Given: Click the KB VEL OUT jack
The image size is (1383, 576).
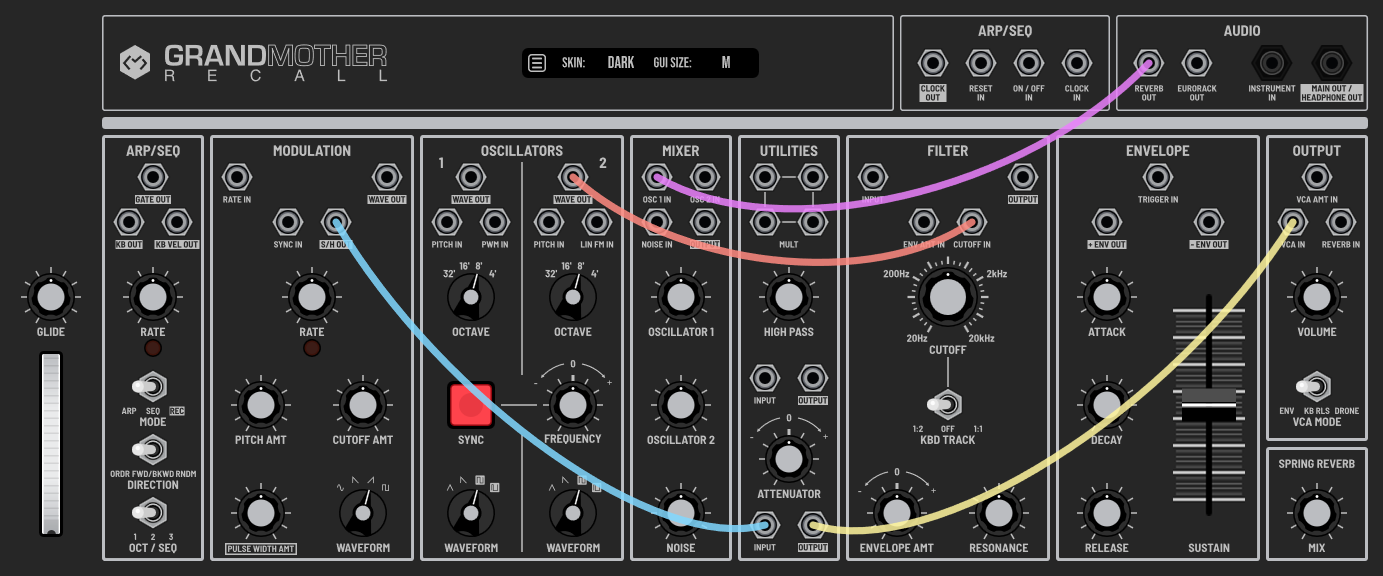Looking at the screenshot, I should click(x=177, y=221).
